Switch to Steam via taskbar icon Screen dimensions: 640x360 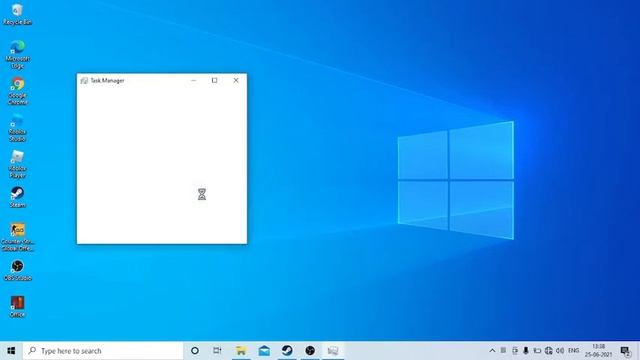(287, 351)
